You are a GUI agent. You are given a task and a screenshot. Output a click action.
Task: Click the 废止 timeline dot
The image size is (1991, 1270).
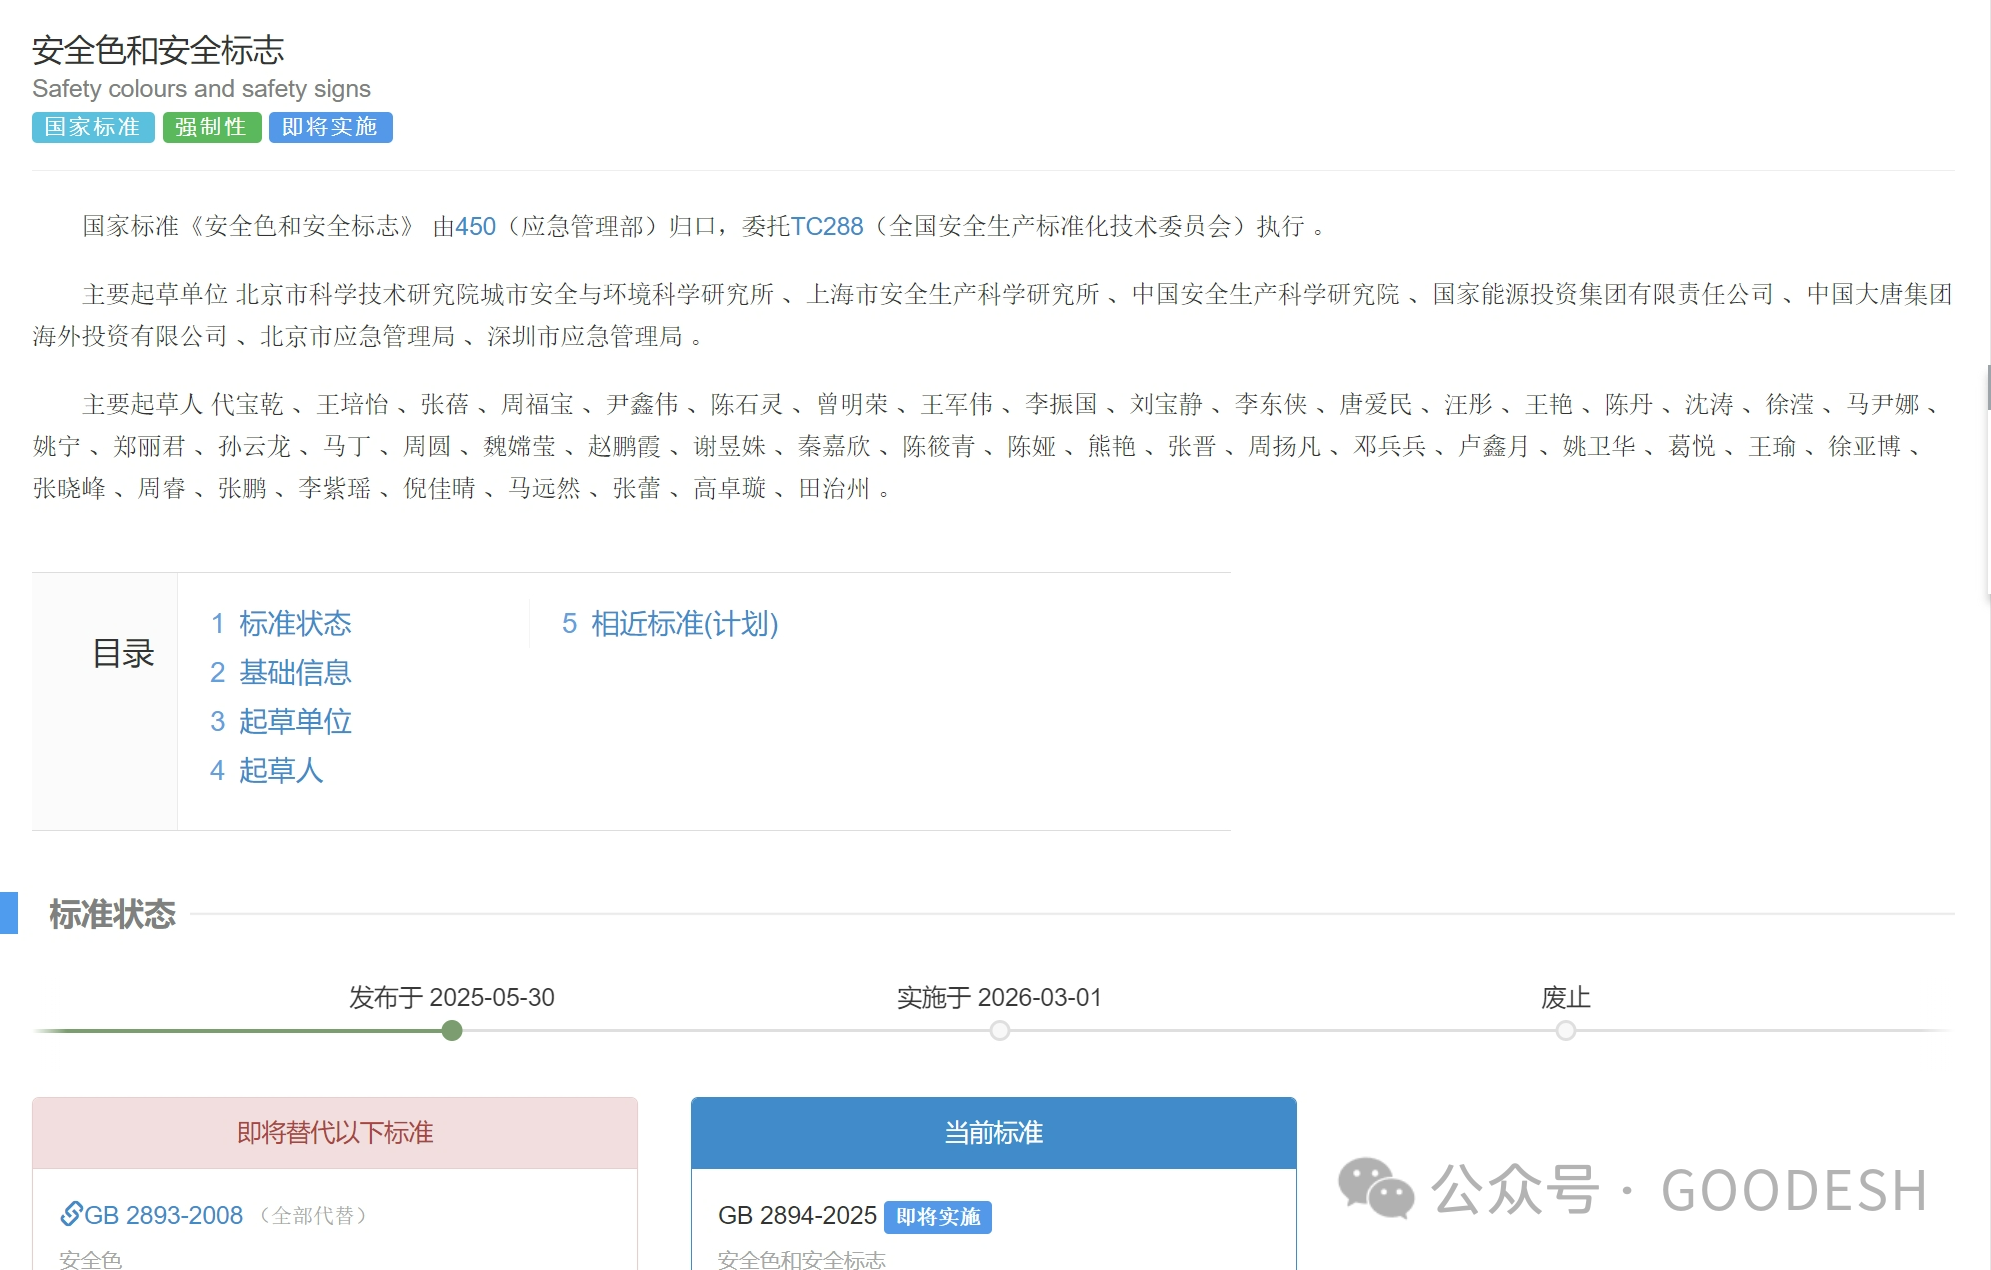[1566, 1030]
